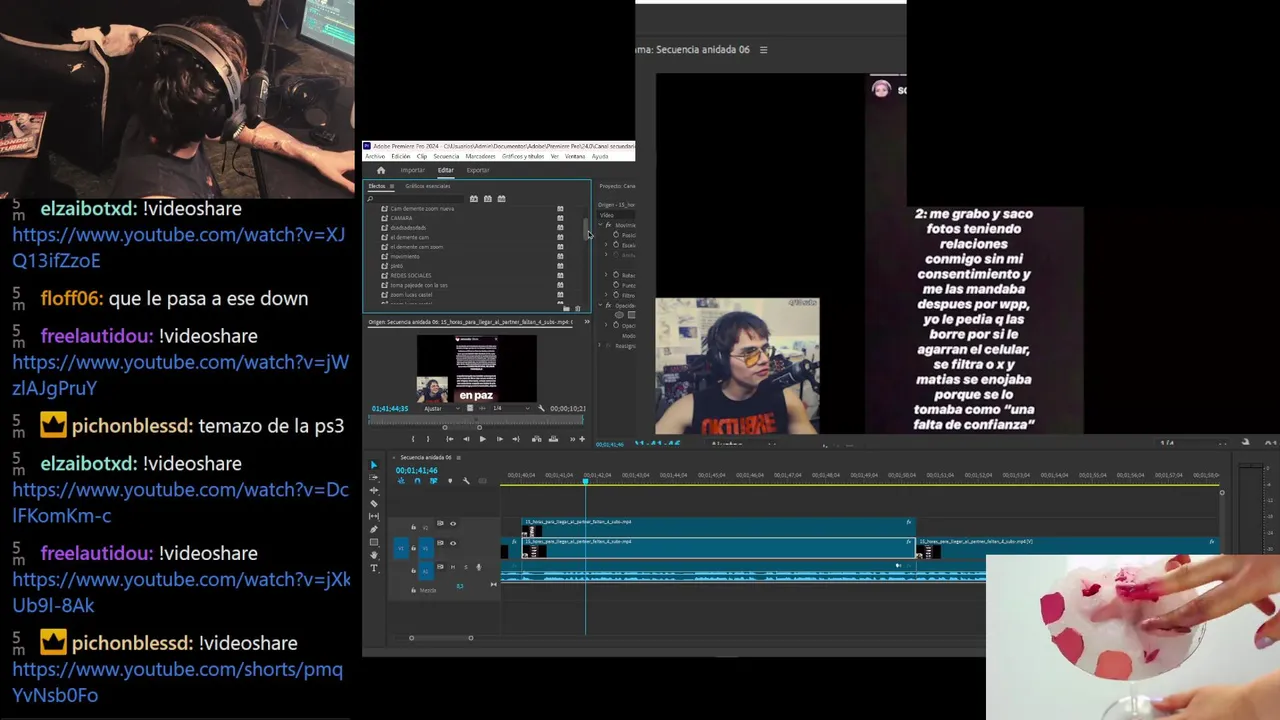Play the Source monitor clip
The width and height of the screenshot is (1280, 720).
point(483,439)
